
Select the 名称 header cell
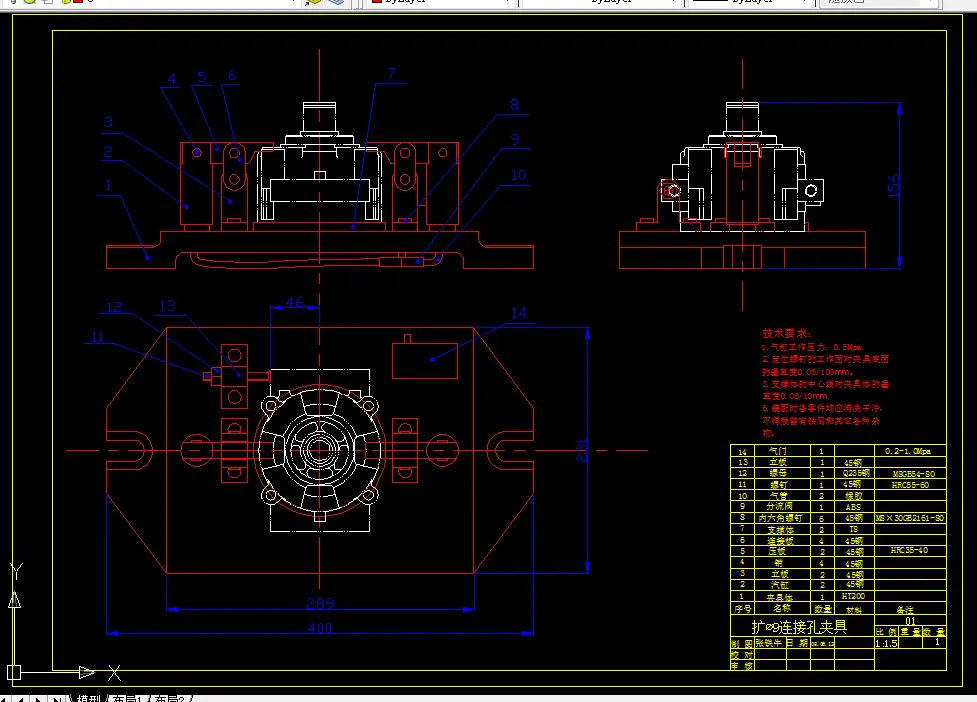tap(781, 609)
